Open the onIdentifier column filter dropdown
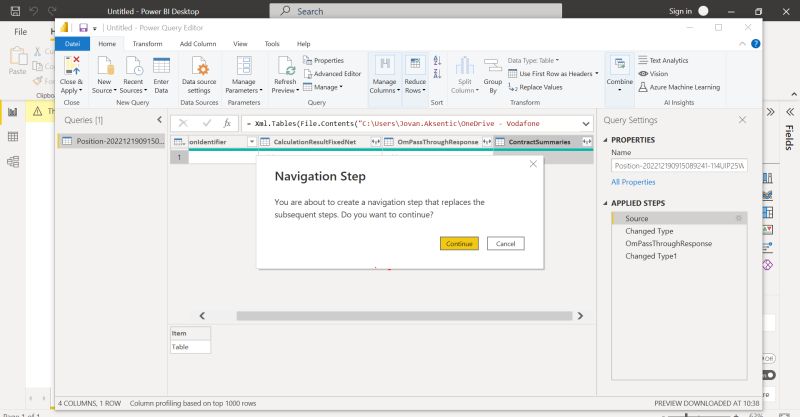Viewport: 800px width, 417px height. [x=252, y=142]
